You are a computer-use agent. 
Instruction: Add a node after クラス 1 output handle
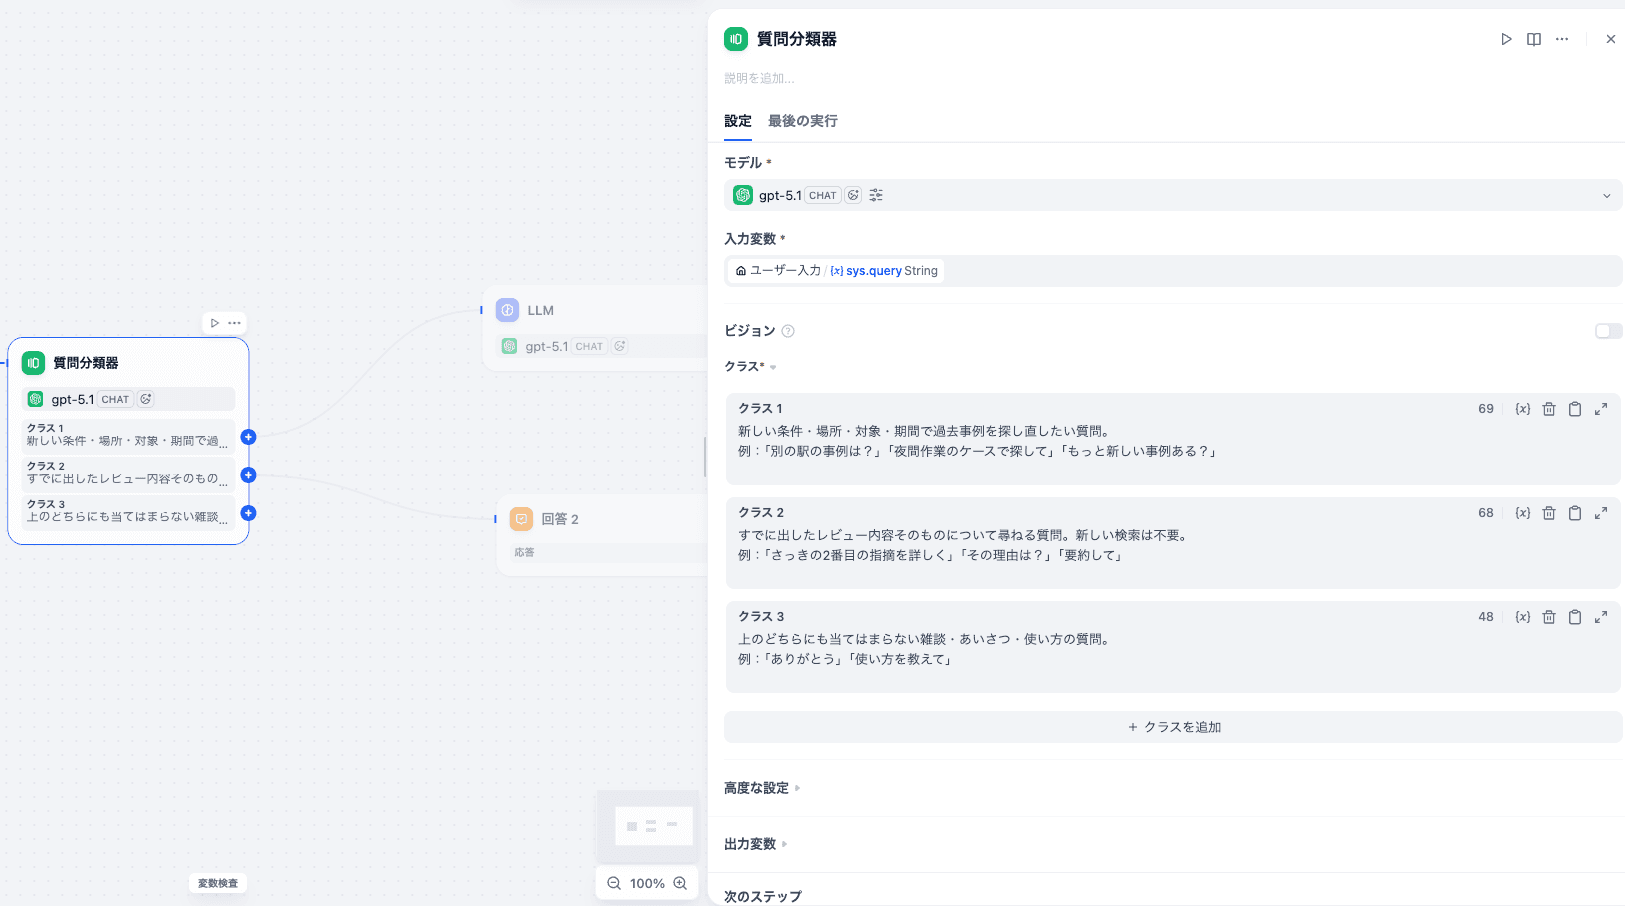pos(249,437)
